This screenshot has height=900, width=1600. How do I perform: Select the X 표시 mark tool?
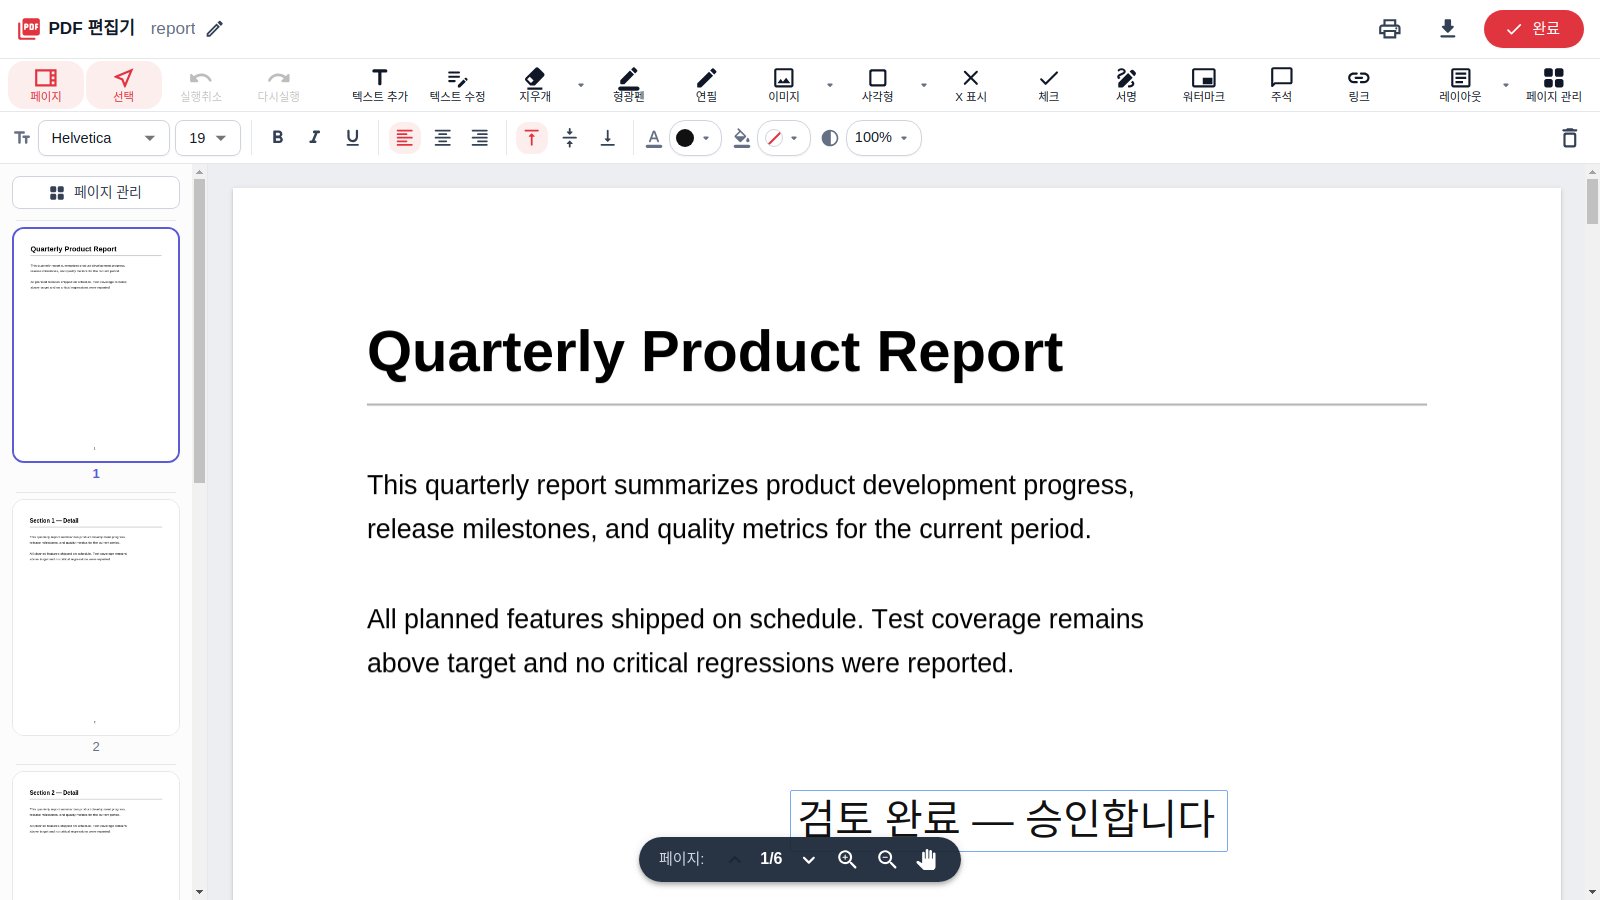(971, 85)
